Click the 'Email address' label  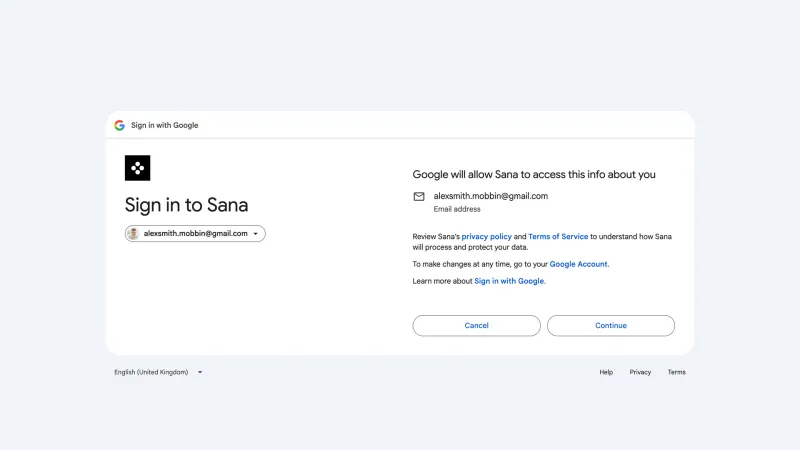[457, 209]
